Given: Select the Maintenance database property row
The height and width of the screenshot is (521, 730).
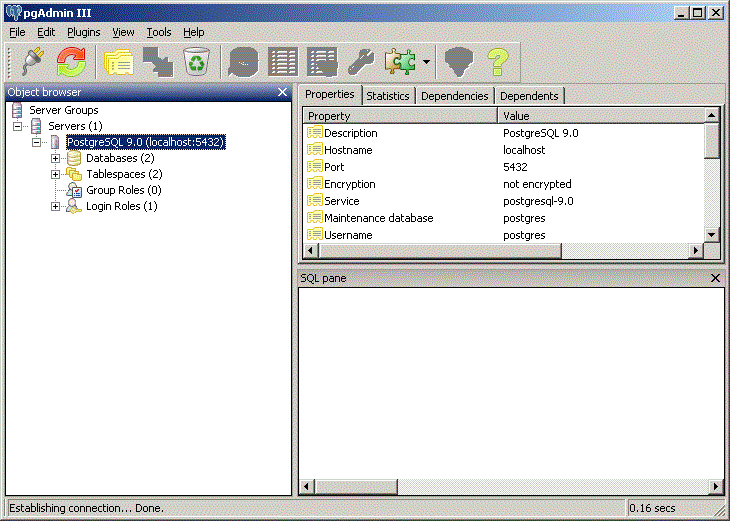Looking at the screenshot, I should point(504,218).
